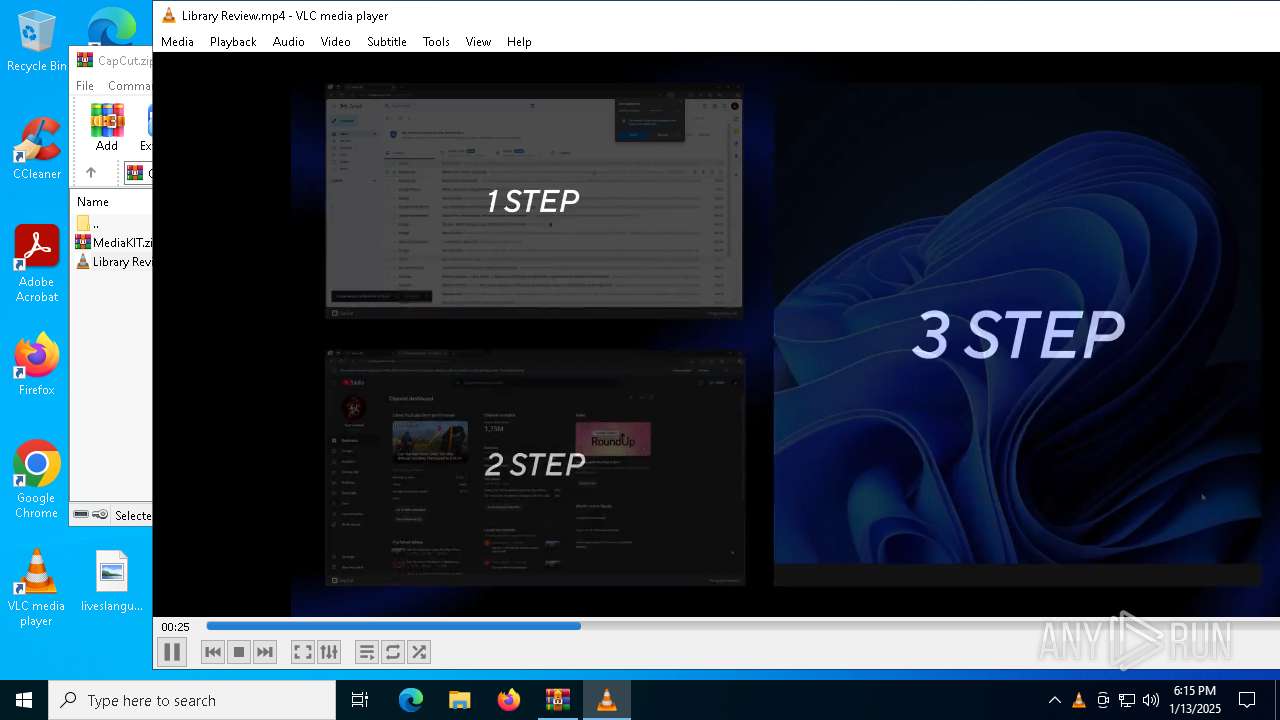Open the Tools menu

pyautogui.click(x=436, y=42)
